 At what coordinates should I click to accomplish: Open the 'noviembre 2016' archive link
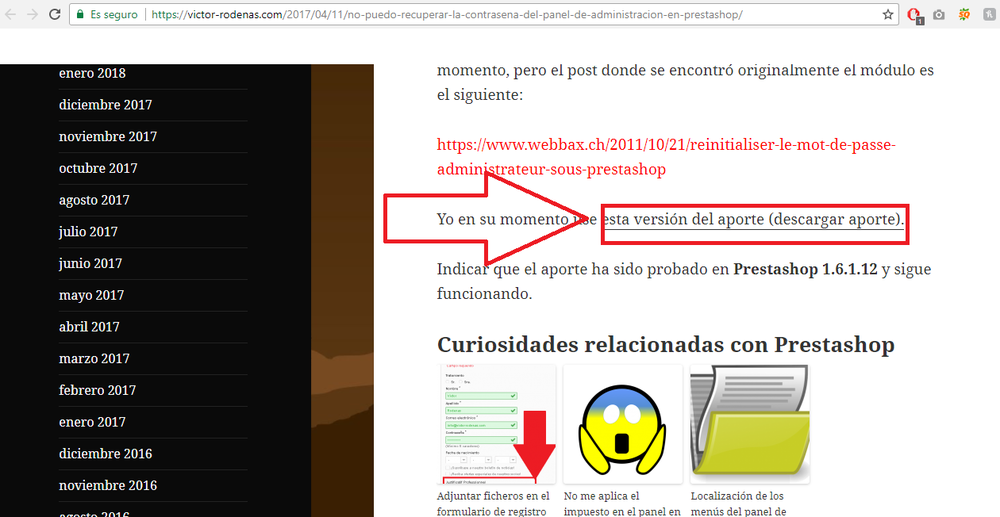pos(108,486)
